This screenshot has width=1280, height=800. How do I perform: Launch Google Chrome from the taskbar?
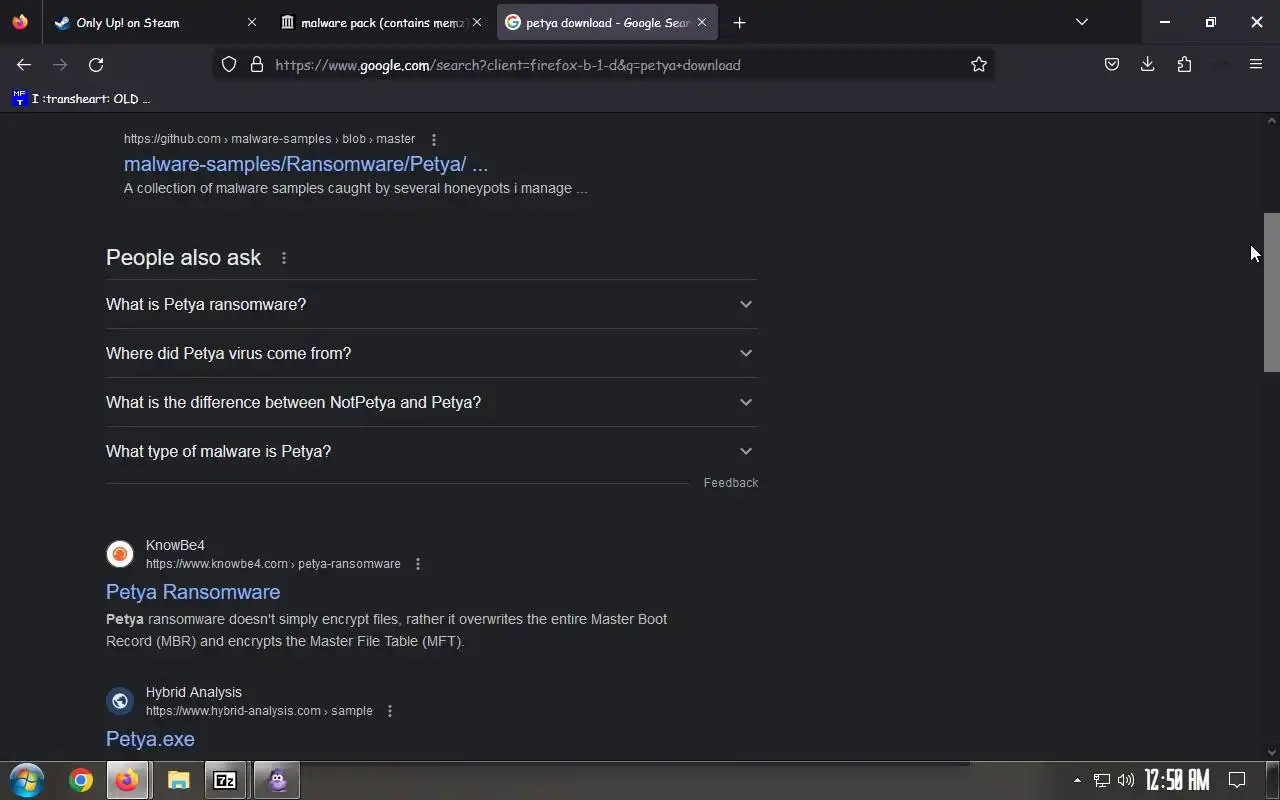click(x=81, y=780)
